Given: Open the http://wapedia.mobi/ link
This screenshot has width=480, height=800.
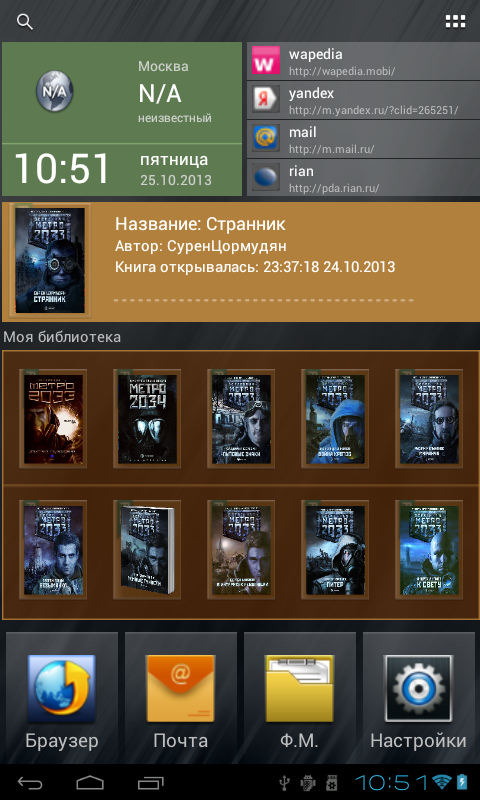Looking at the screenshot, I should click(x=342, y=71).
